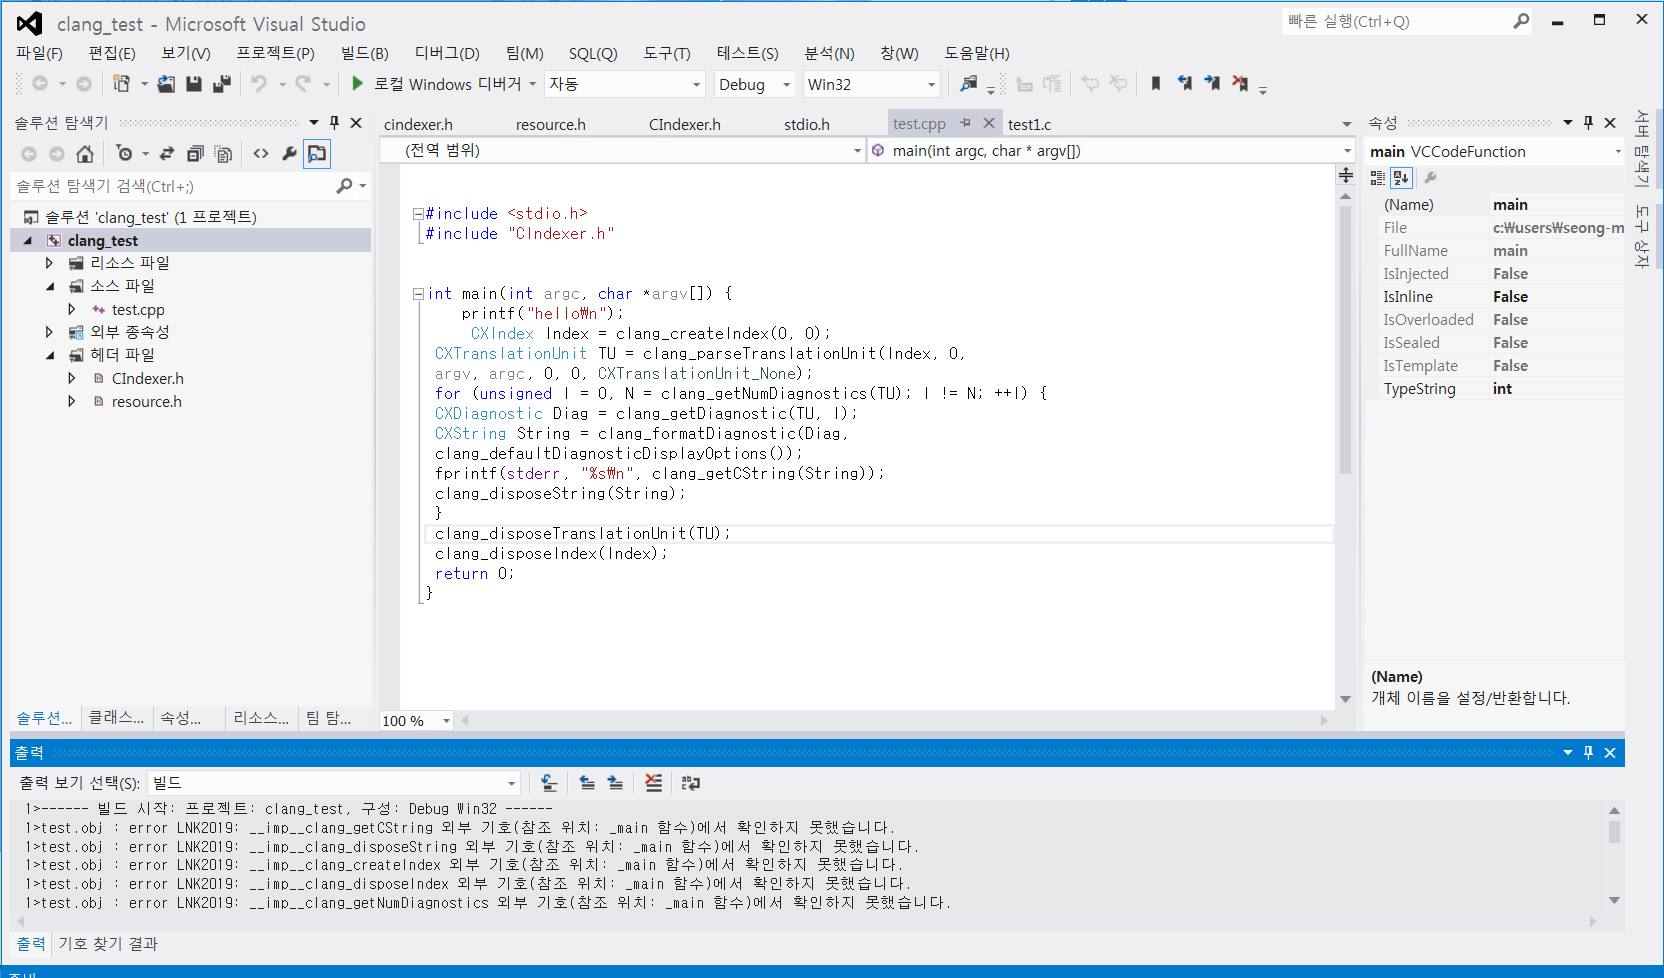Viewport: 1664px width, 978px height.
Task: Select test.cpp in Solution Explorer
Action: [138, 310]
